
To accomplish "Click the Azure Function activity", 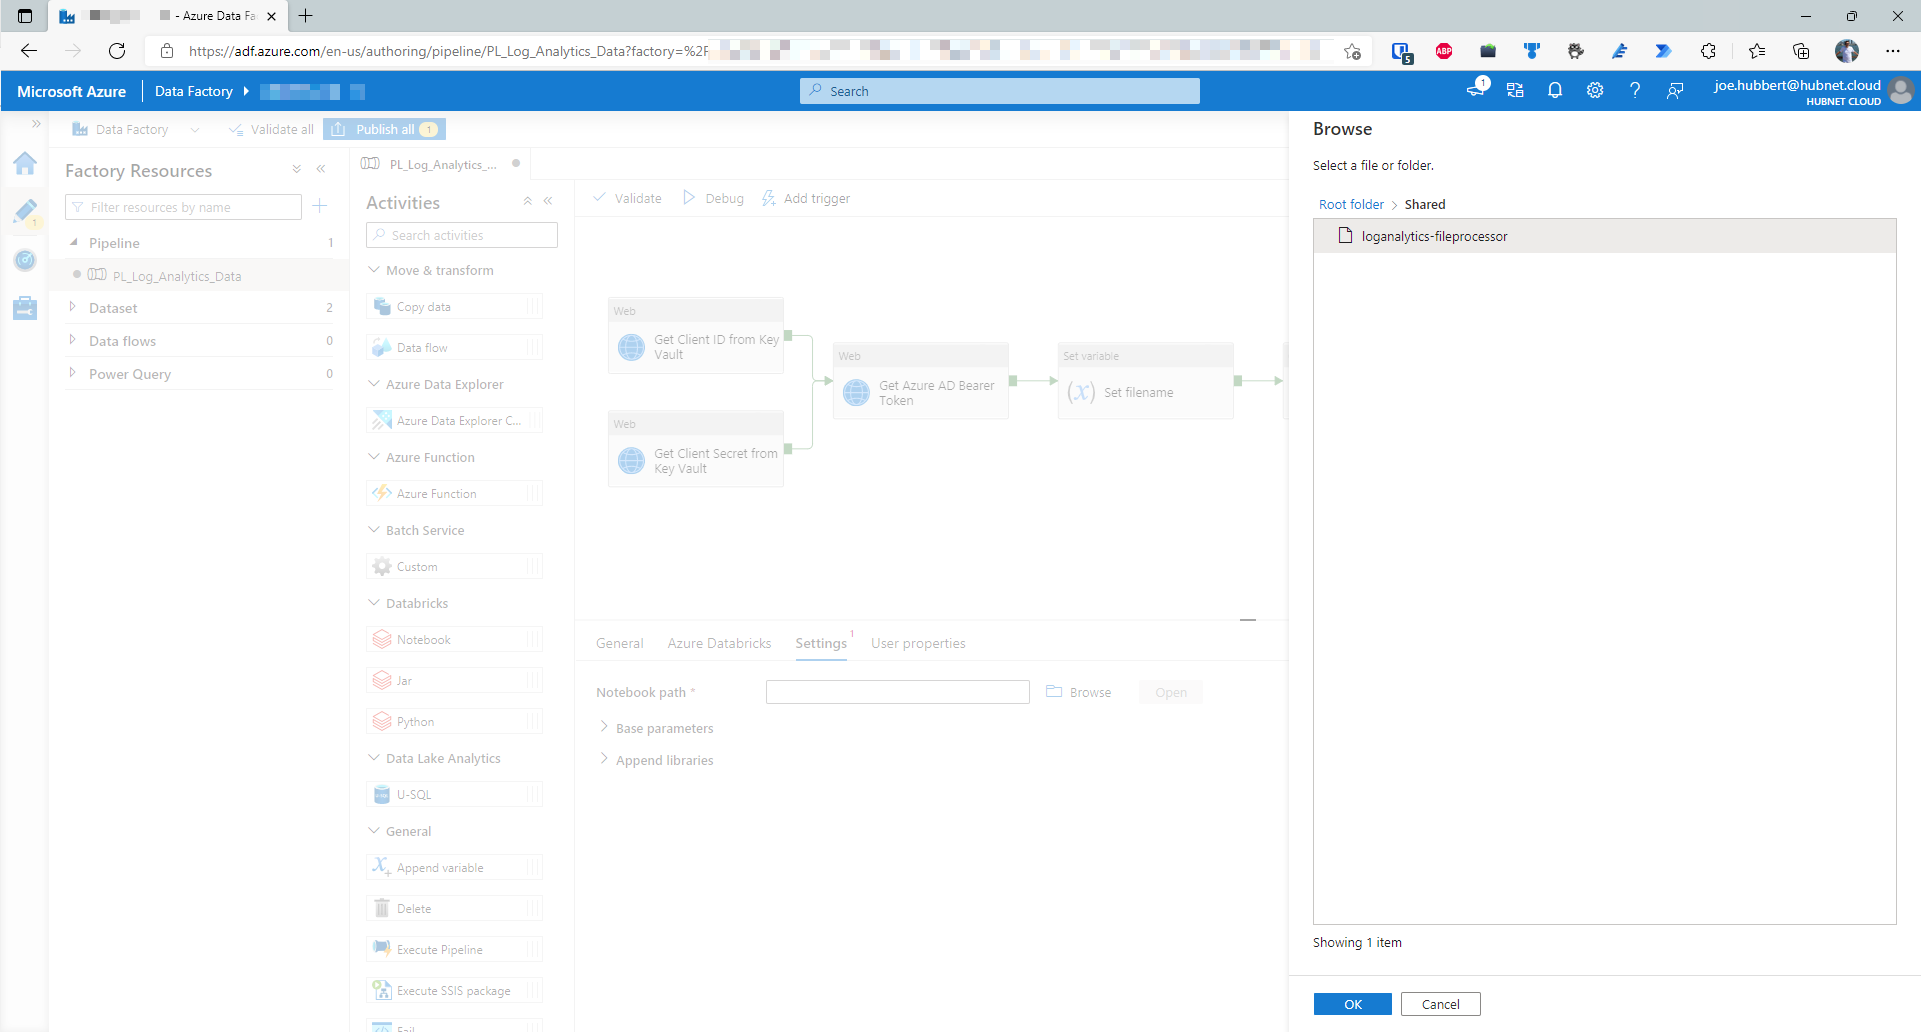I will [455, 494].
